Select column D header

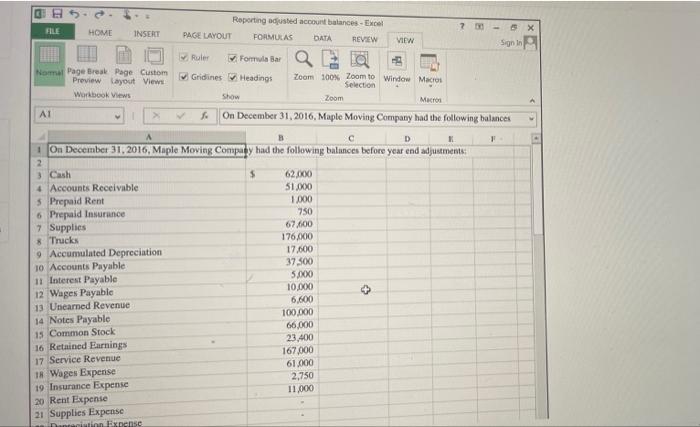(x=407, y=139)
